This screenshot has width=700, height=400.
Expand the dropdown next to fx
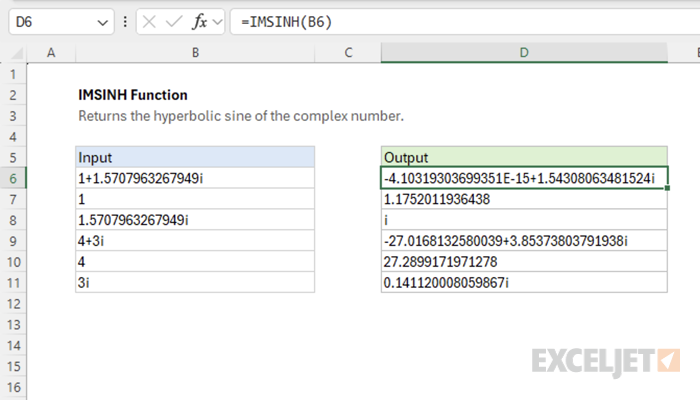(217, 22)
